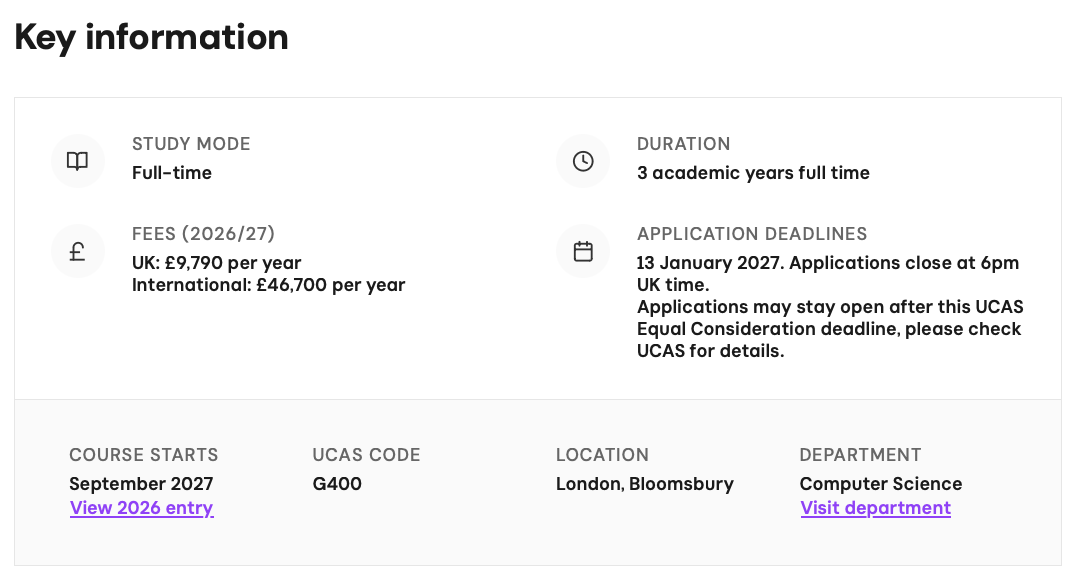
Task: Click the Full-time study mode value
Action: pyautogui.click(x=172, y=173)
